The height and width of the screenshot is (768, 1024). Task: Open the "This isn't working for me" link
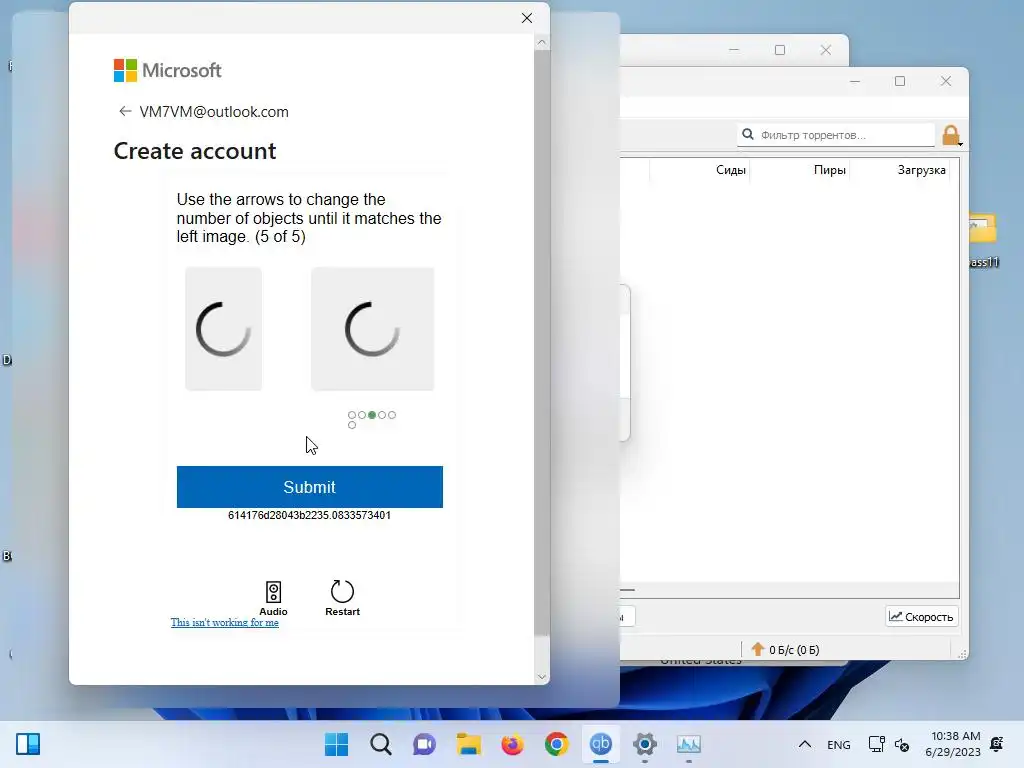[225, 622]
